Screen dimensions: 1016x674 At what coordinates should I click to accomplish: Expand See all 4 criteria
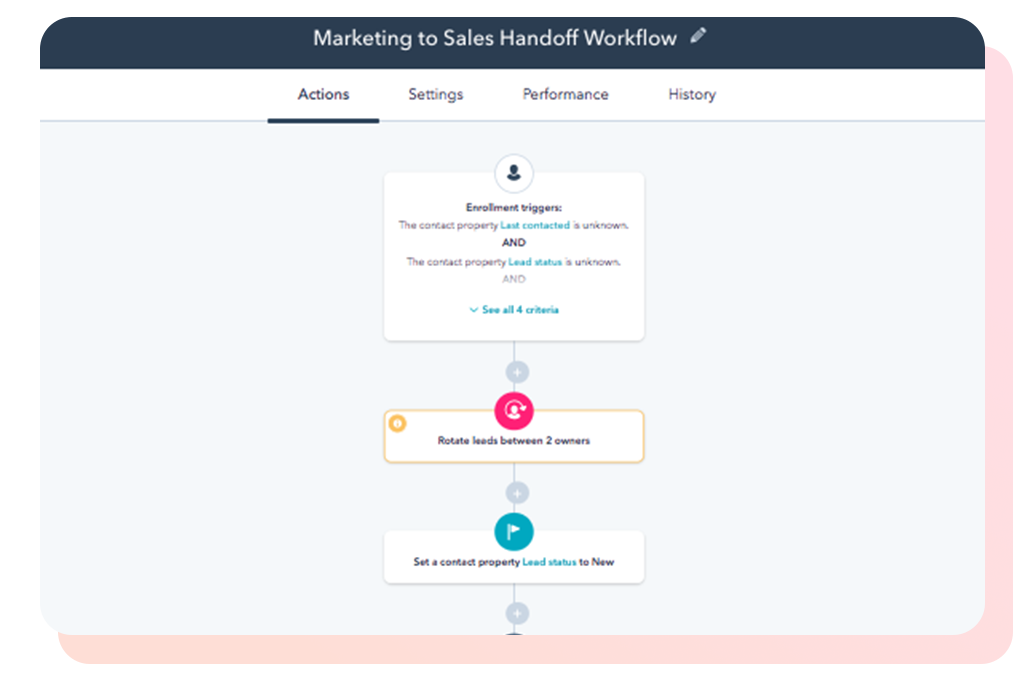pyautogui.click(x=514, y=310)
